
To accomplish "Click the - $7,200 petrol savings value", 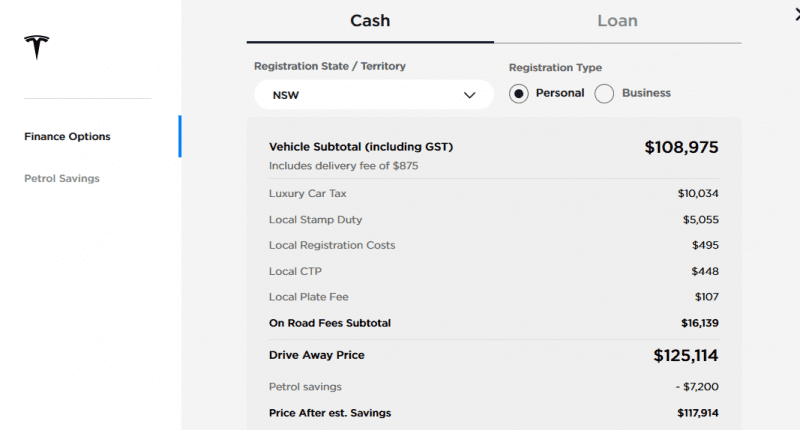I will [x=697, y=387].
